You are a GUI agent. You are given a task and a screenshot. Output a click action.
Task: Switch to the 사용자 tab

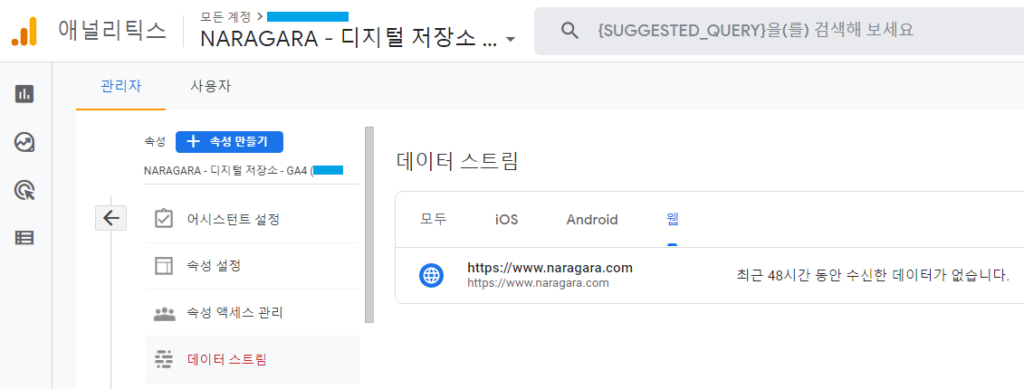point(210,86)
